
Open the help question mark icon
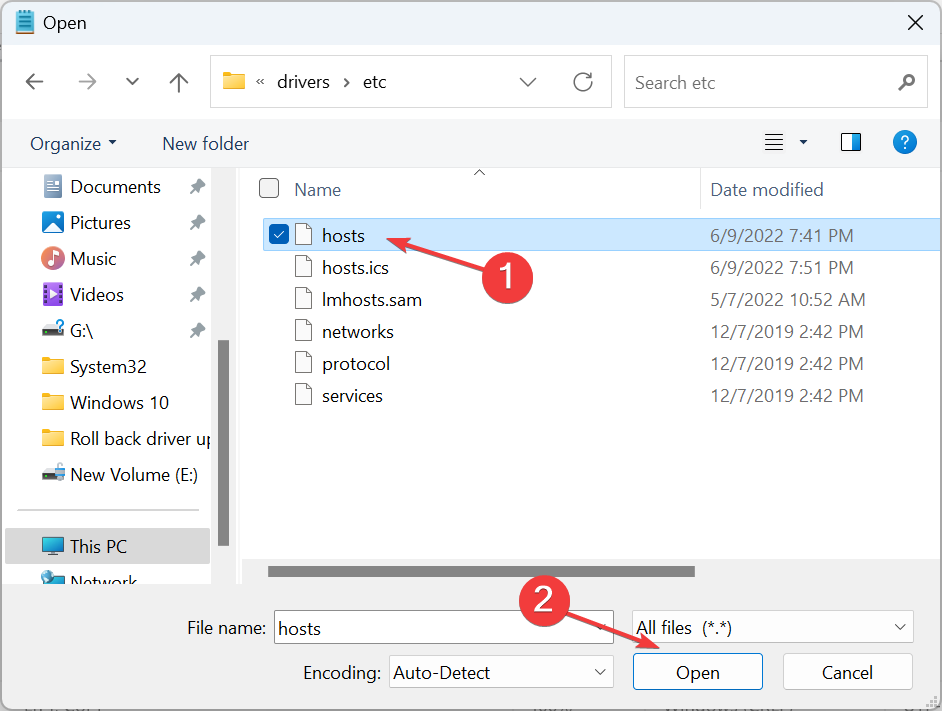(904, 142)
